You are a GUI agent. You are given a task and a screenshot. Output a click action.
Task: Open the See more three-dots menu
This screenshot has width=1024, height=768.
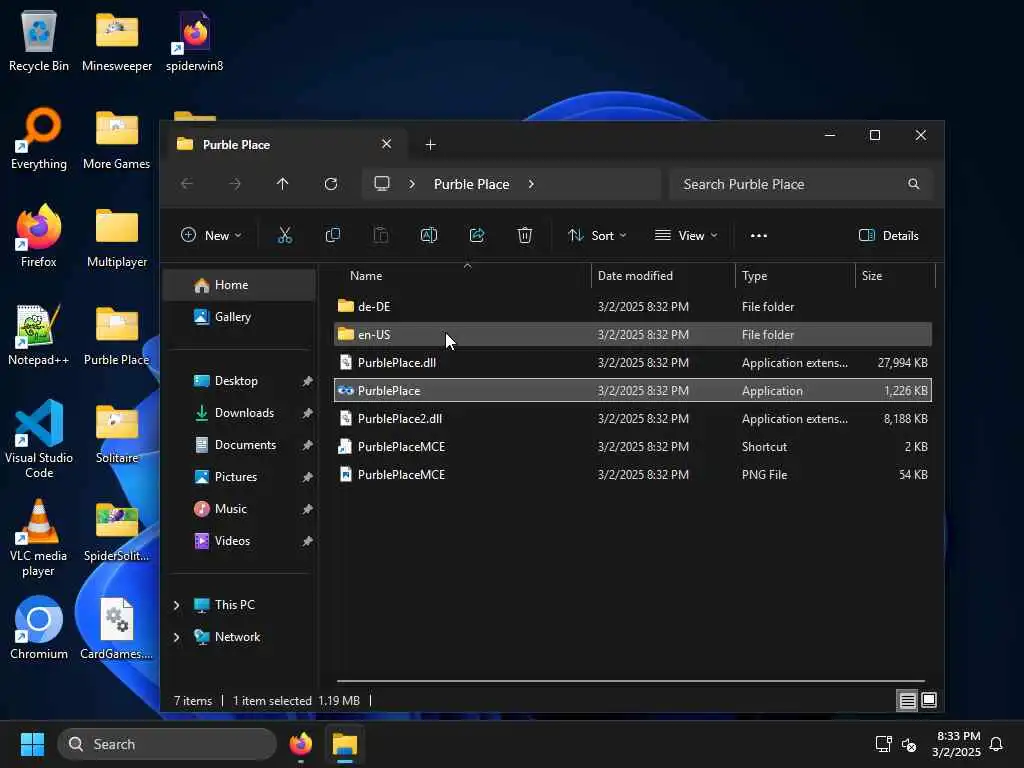pyautogui.click(x=759, y=236)
